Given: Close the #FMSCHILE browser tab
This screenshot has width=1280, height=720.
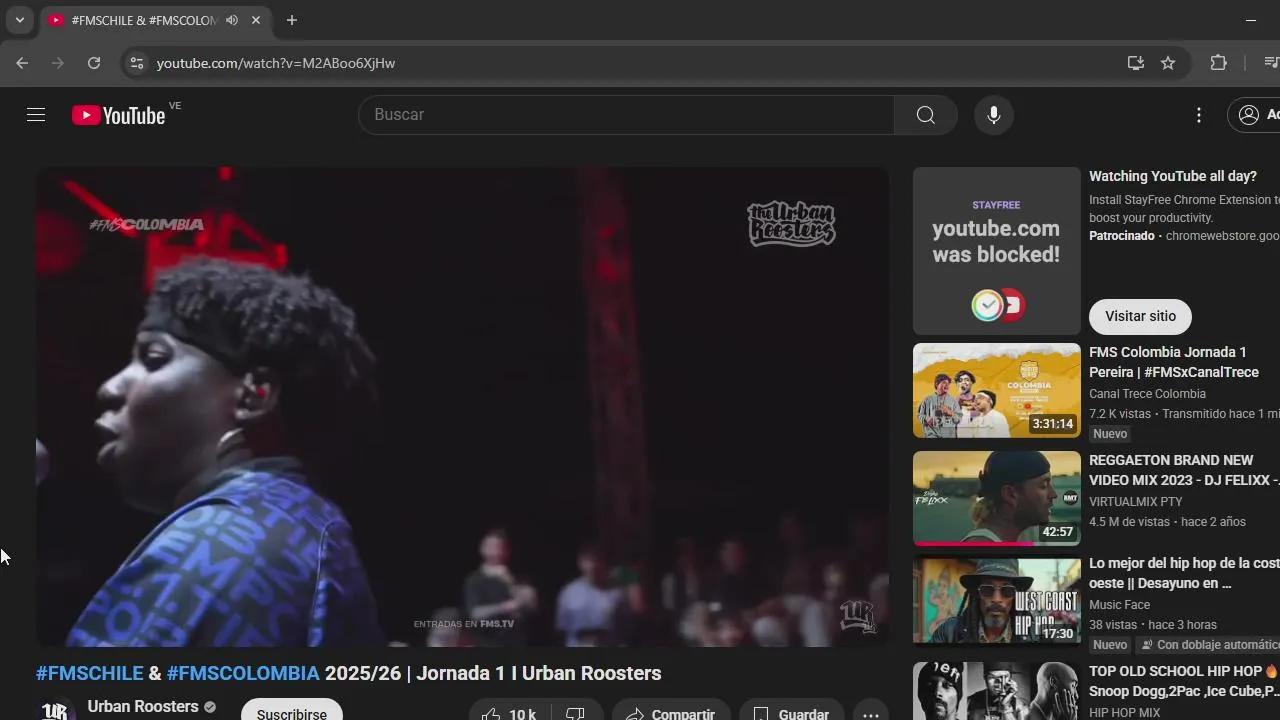Looking at the screenshot, I should (256, 20).
